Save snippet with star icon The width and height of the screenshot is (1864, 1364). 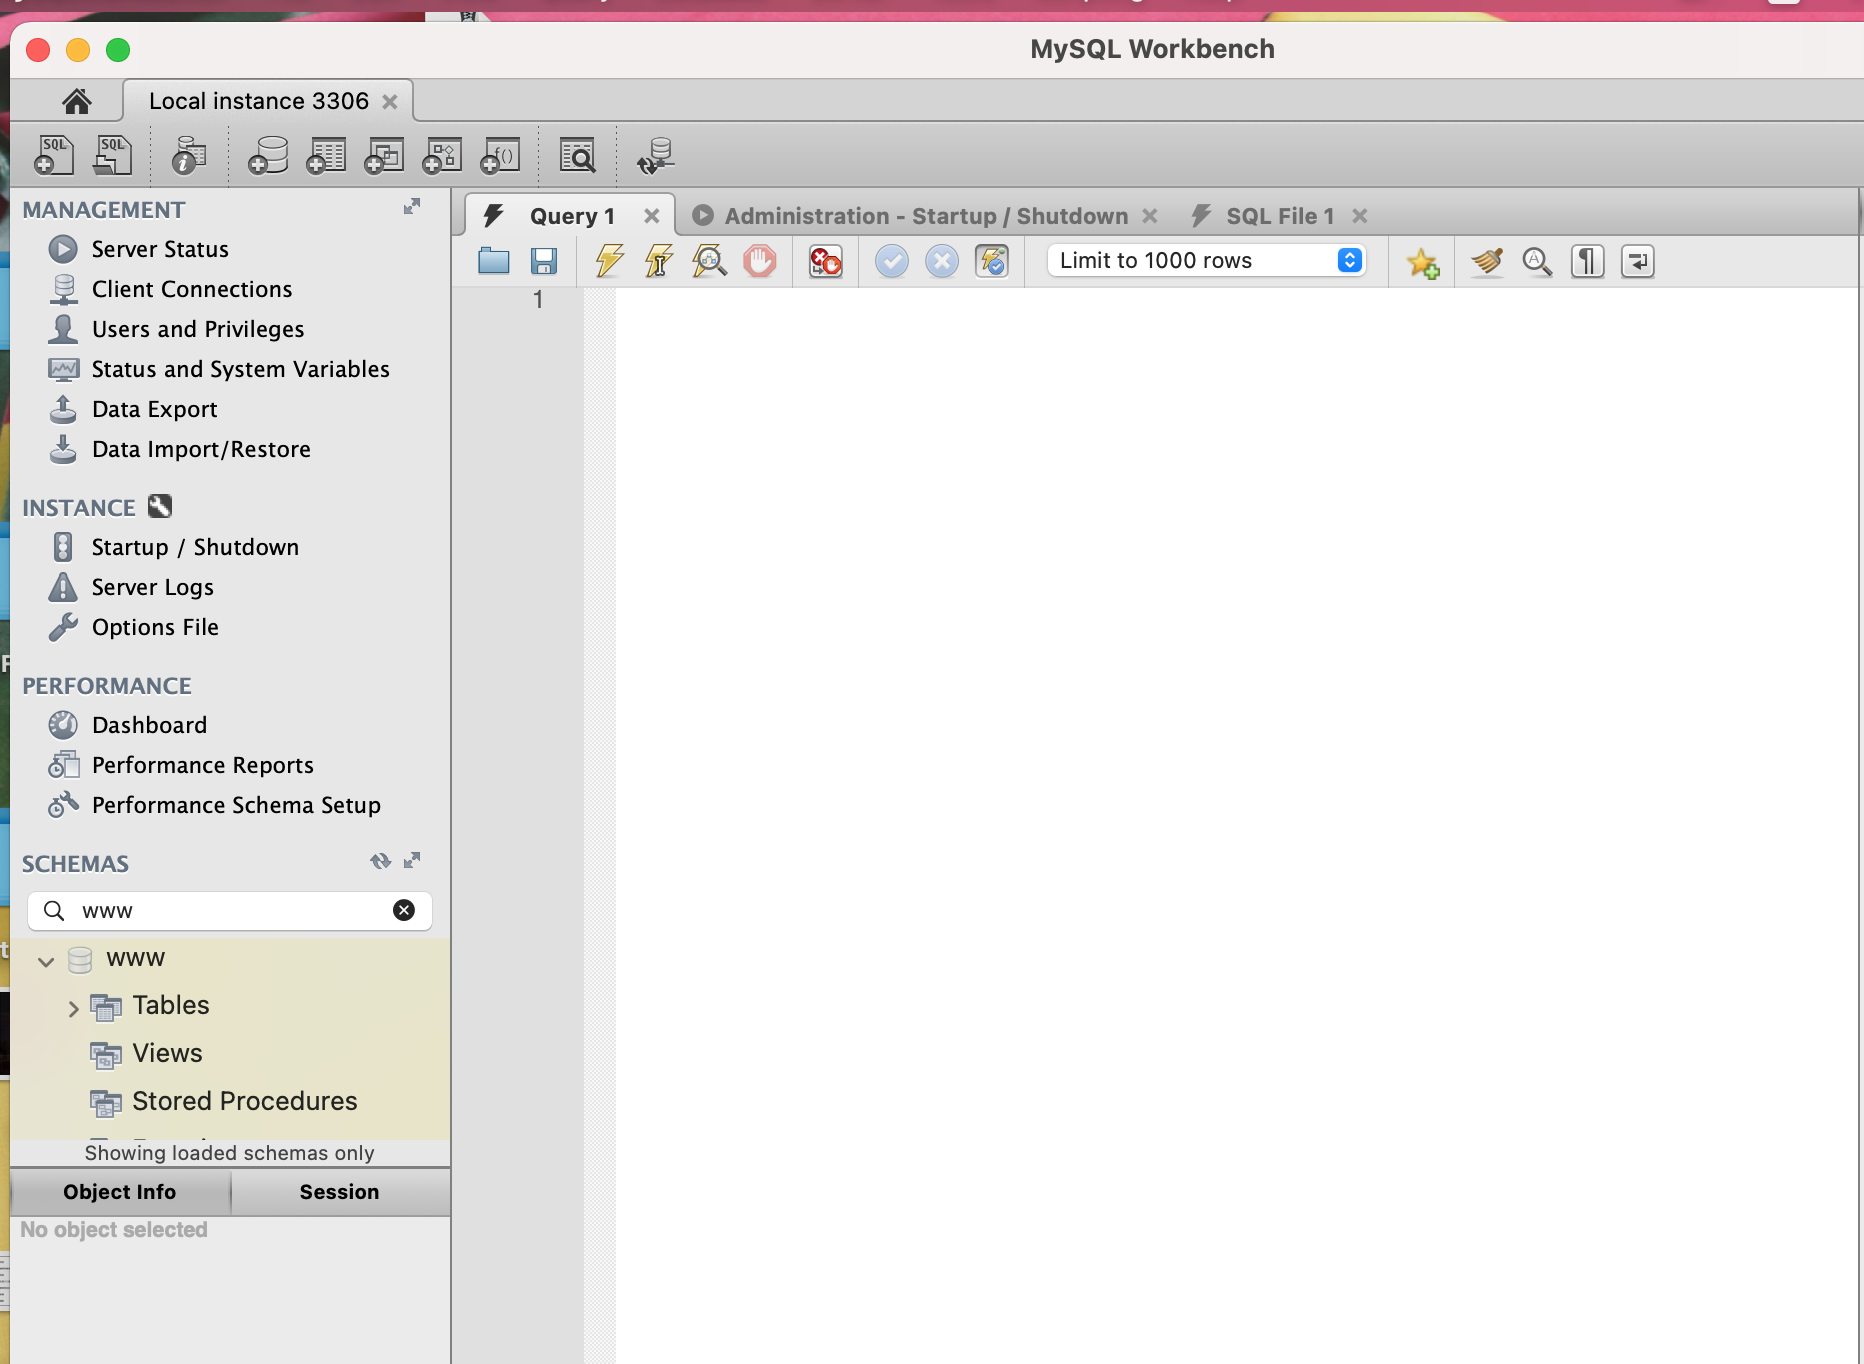(x=1422, y=262)
